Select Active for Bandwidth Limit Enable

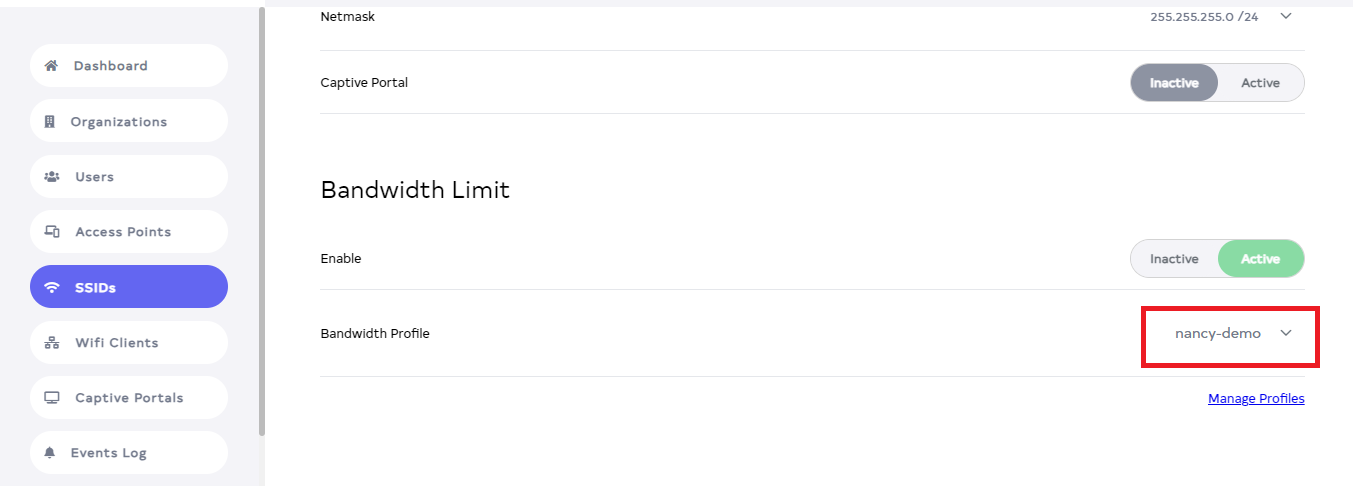tap(1260, 259)
